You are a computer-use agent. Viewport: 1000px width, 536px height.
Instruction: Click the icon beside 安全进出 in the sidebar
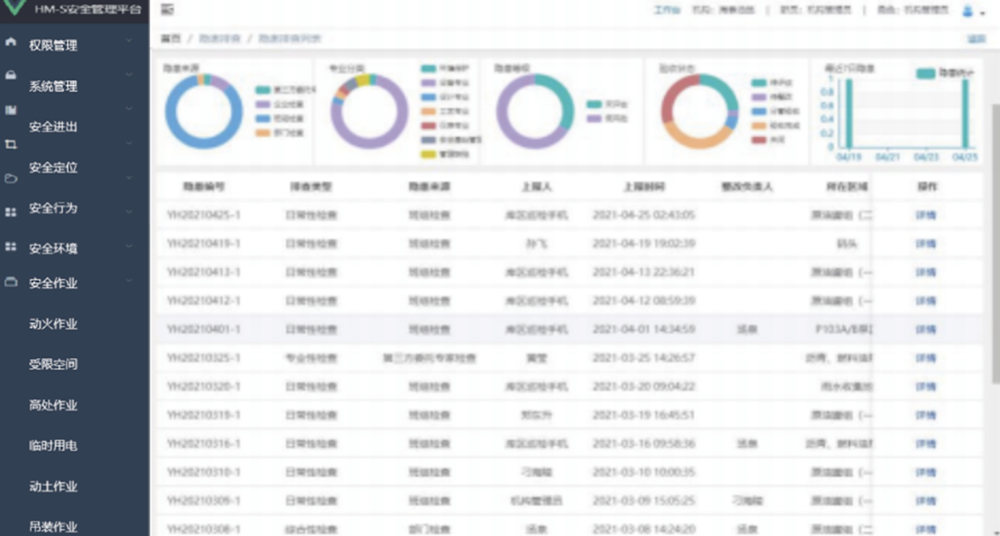[11, 110]
